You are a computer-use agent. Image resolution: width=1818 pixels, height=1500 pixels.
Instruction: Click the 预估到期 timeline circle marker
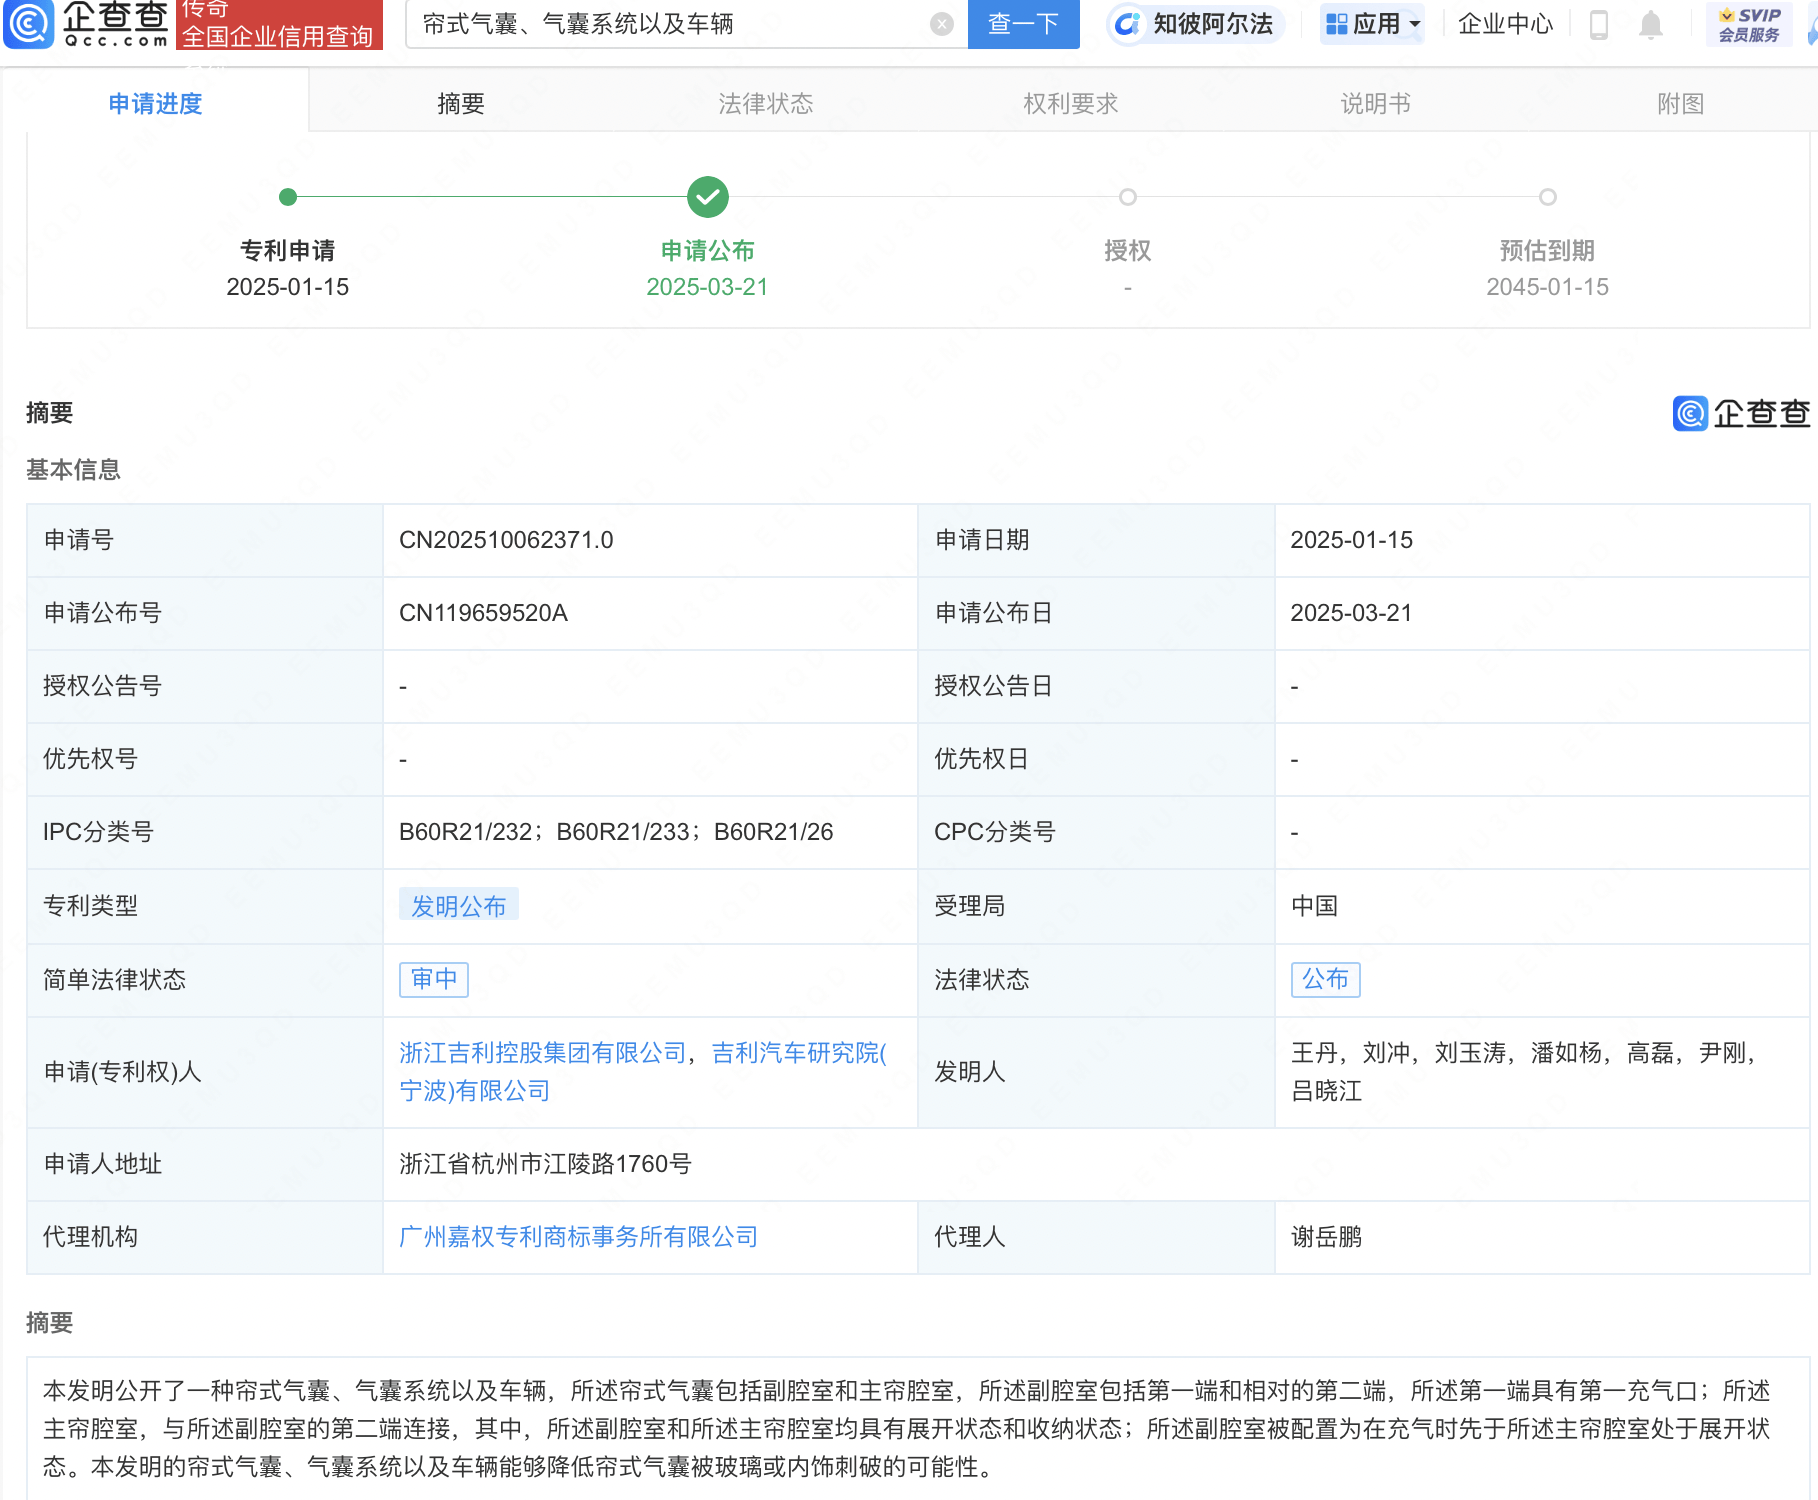(x=1548, y=197)
